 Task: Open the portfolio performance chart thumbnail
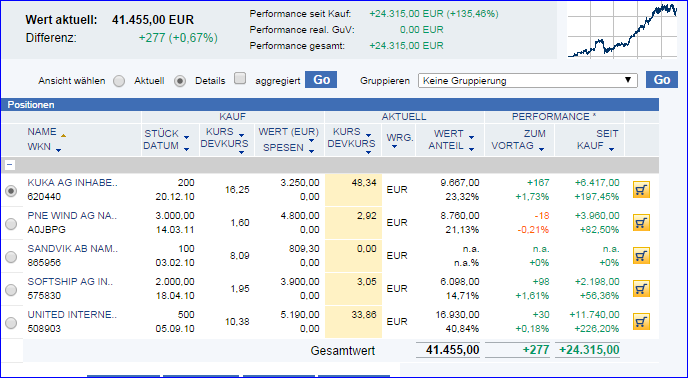[623, 30]
